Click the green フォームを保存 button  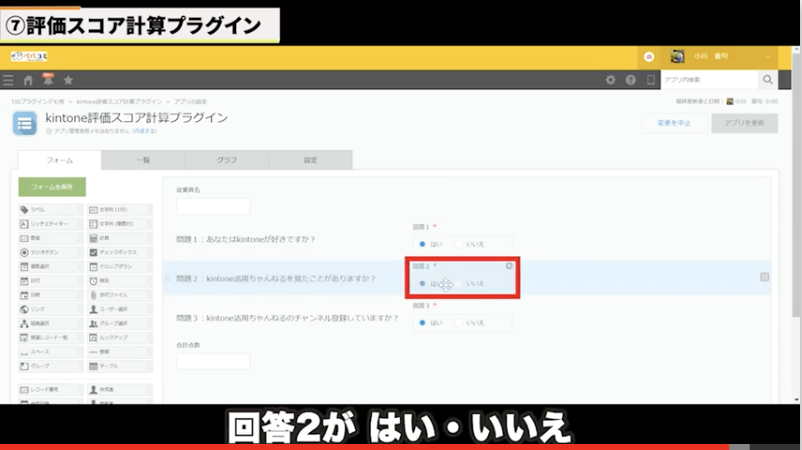pyautogui.click(x=52, y=187)
